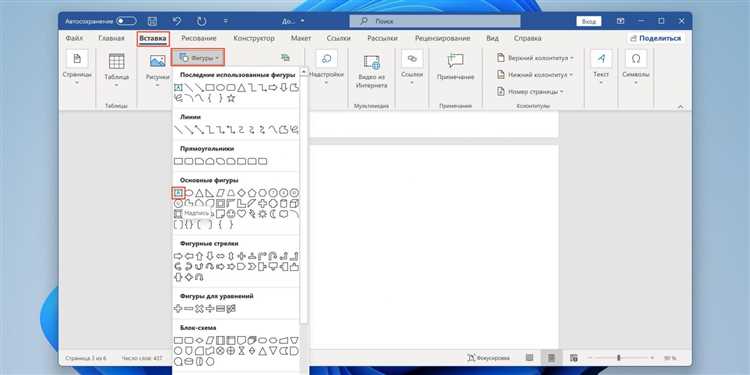Expand Нижний колонтитул dropdown

tap(535, 75)
